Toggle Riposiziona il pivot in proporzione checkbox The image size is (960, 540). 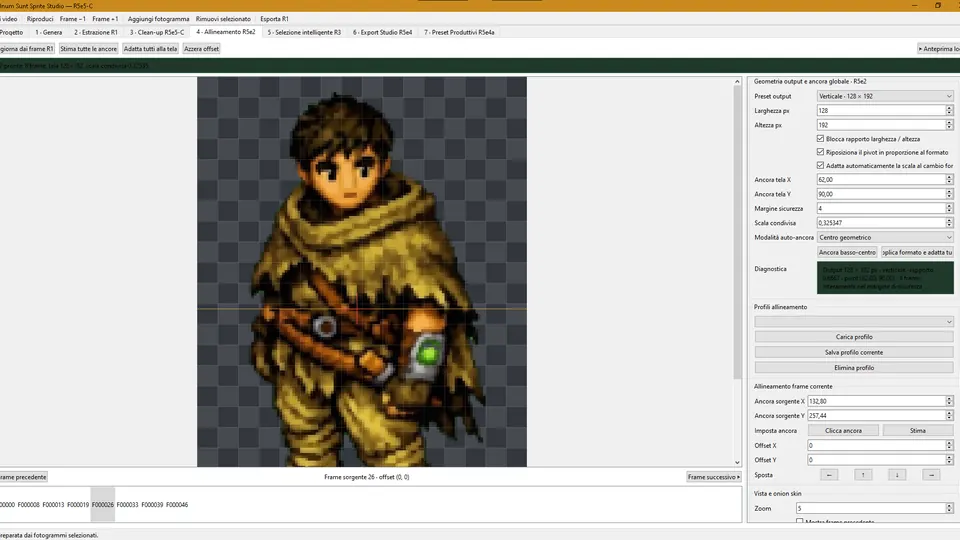[x=820, y=152]
